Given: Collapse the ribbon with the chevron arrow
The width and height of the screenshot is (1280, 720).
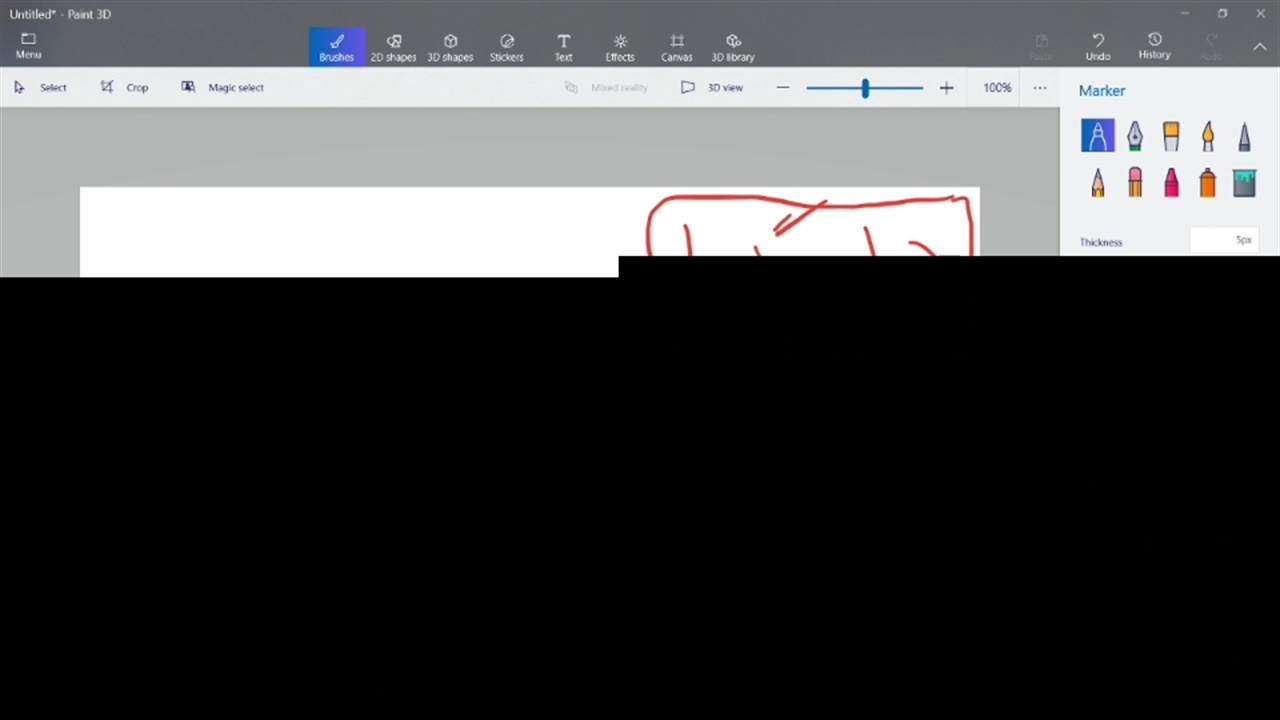Looking at the screenshot, I should pos(1260,47).
